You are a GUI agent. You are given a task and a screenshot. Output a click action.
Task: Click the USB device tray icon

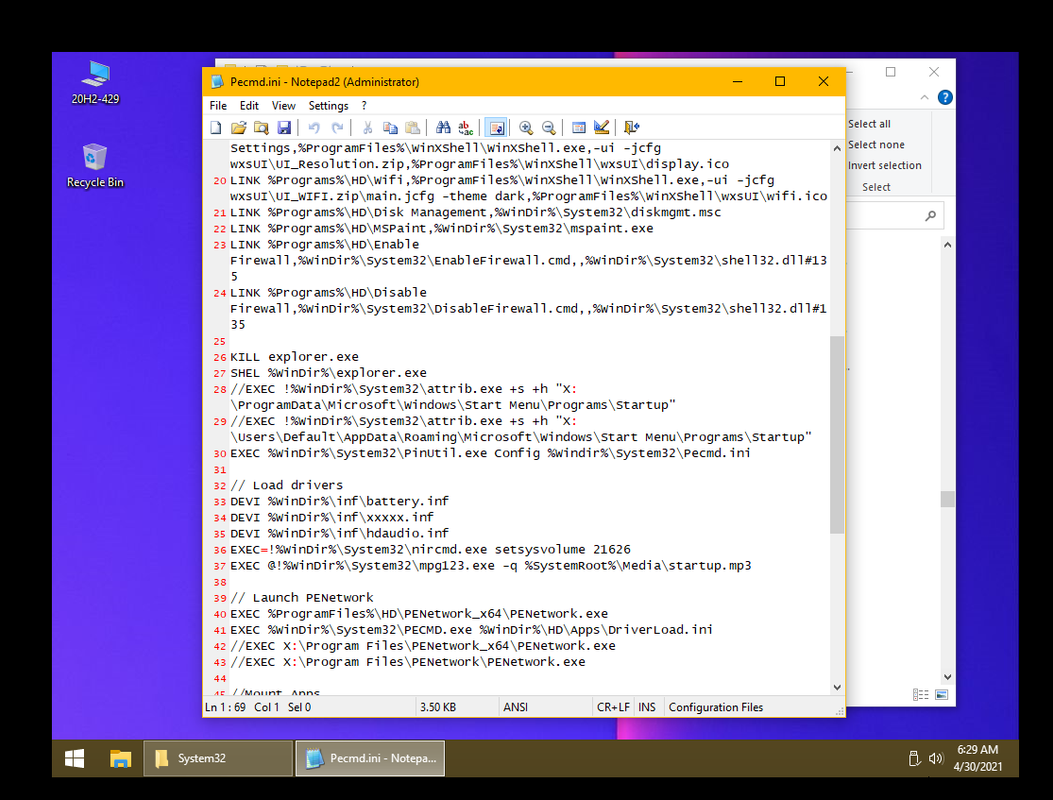914,759
